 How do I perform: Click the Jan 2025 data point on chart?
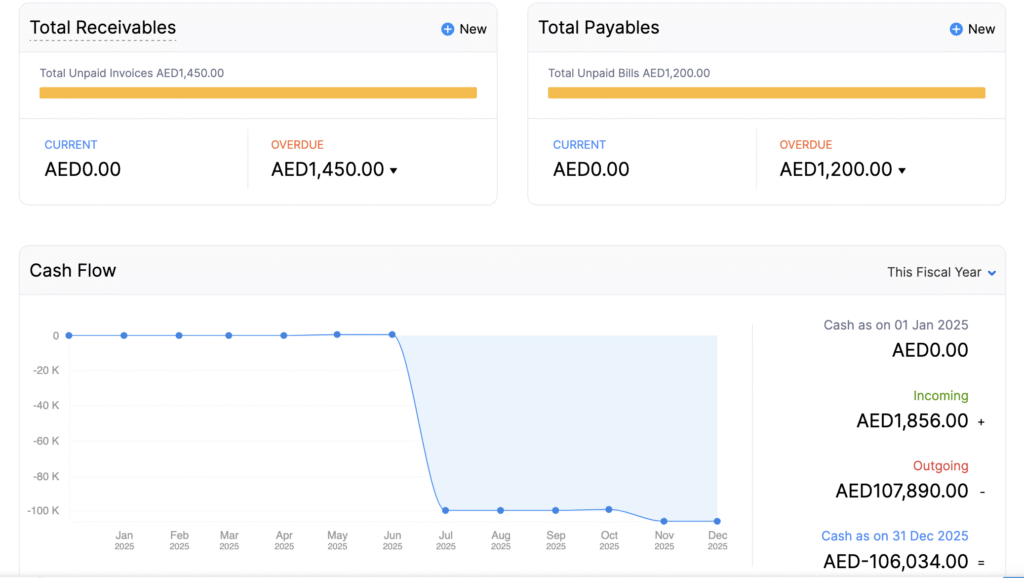click(x=123, y=336)
